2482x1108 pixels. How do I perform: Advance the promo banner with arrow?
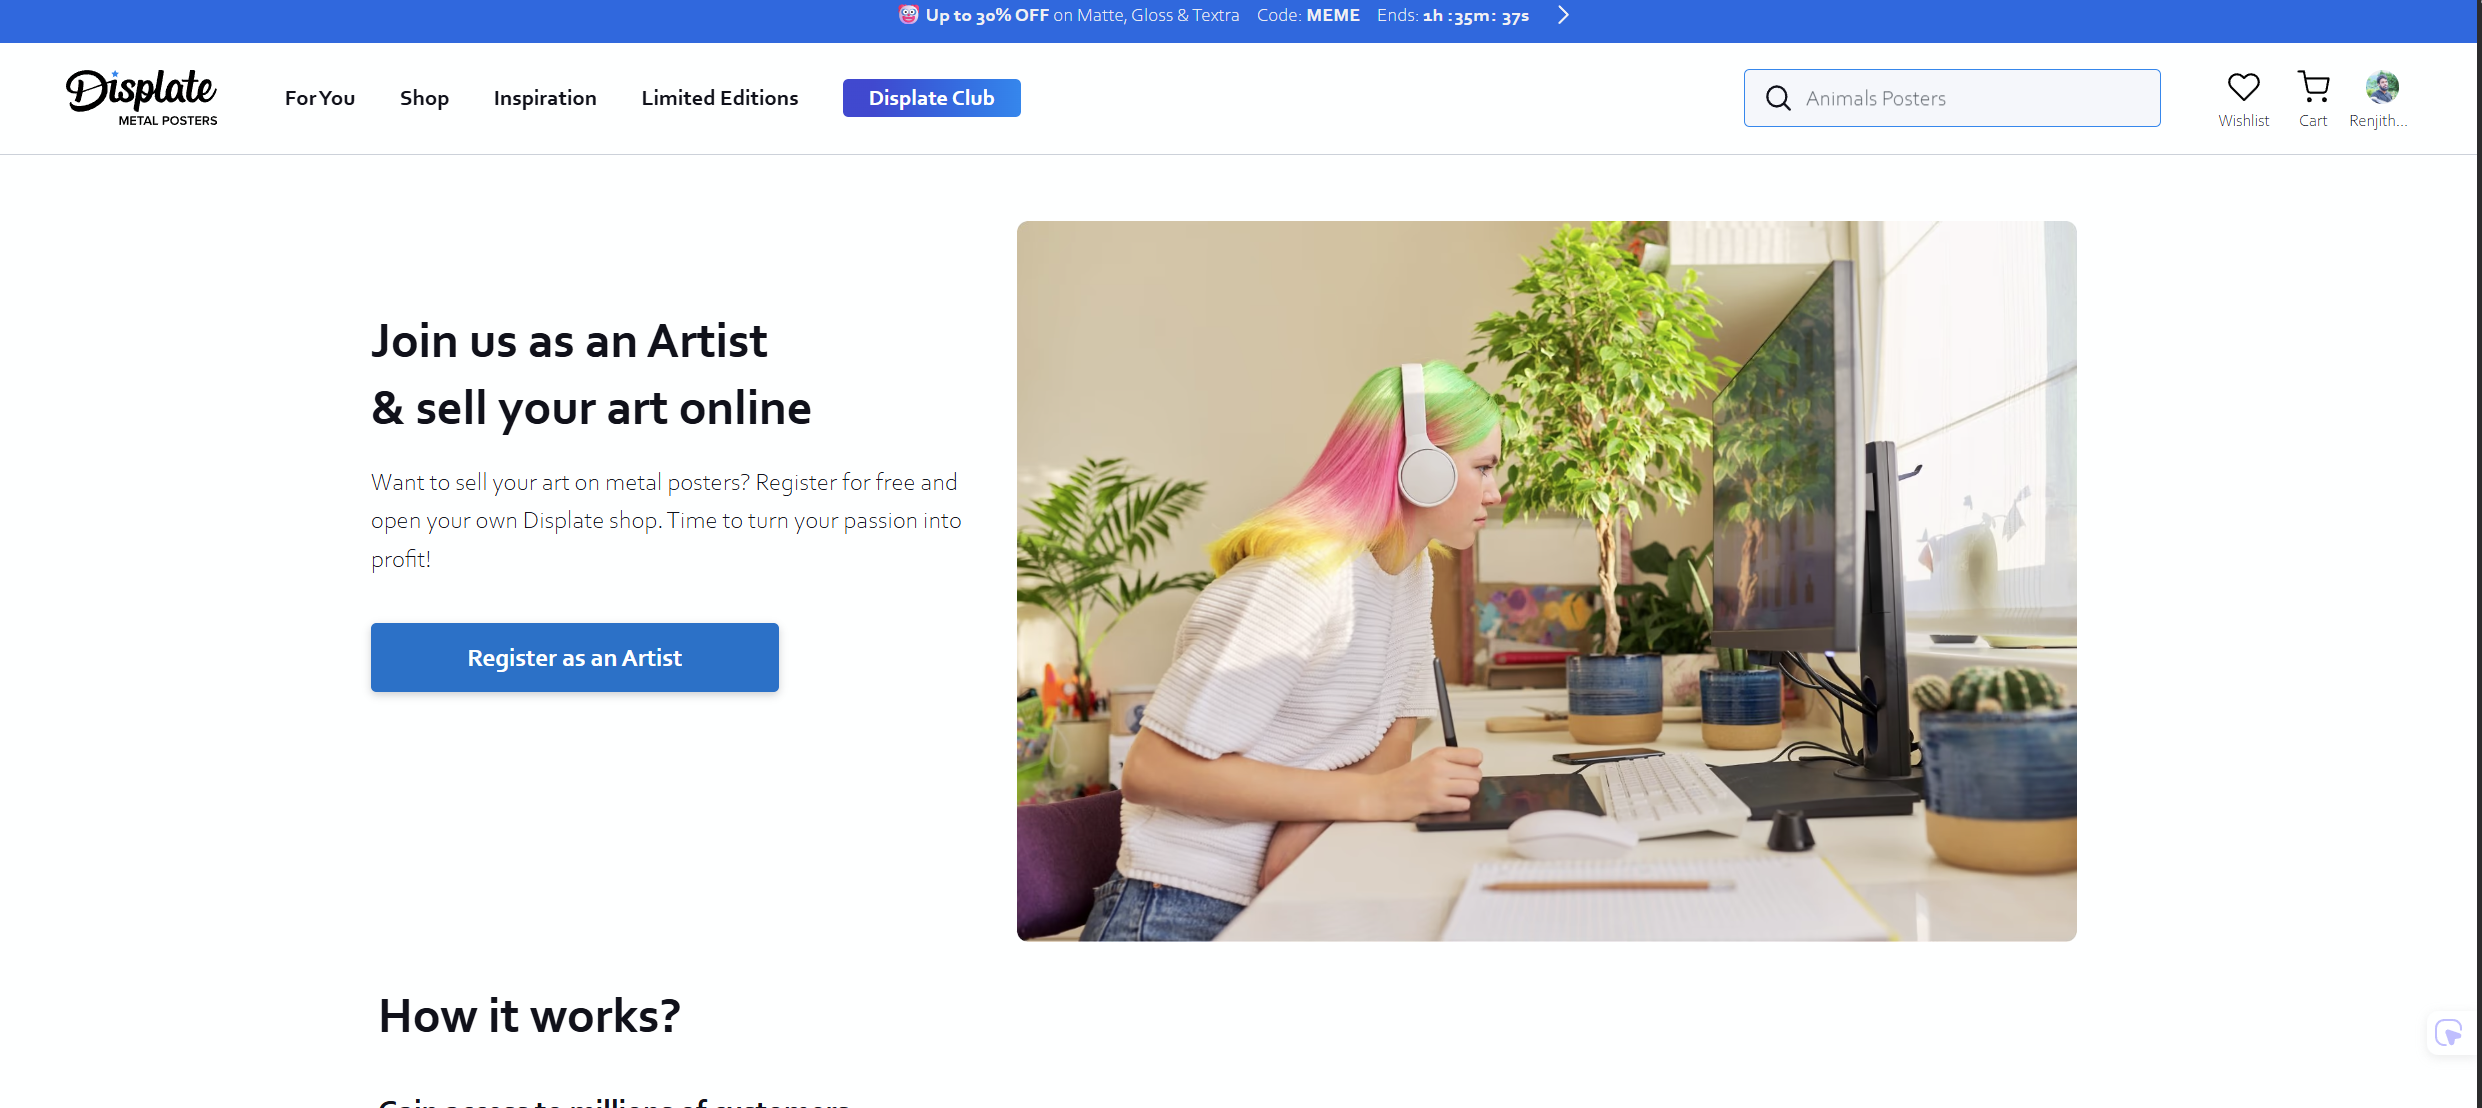coord(1563,15)
